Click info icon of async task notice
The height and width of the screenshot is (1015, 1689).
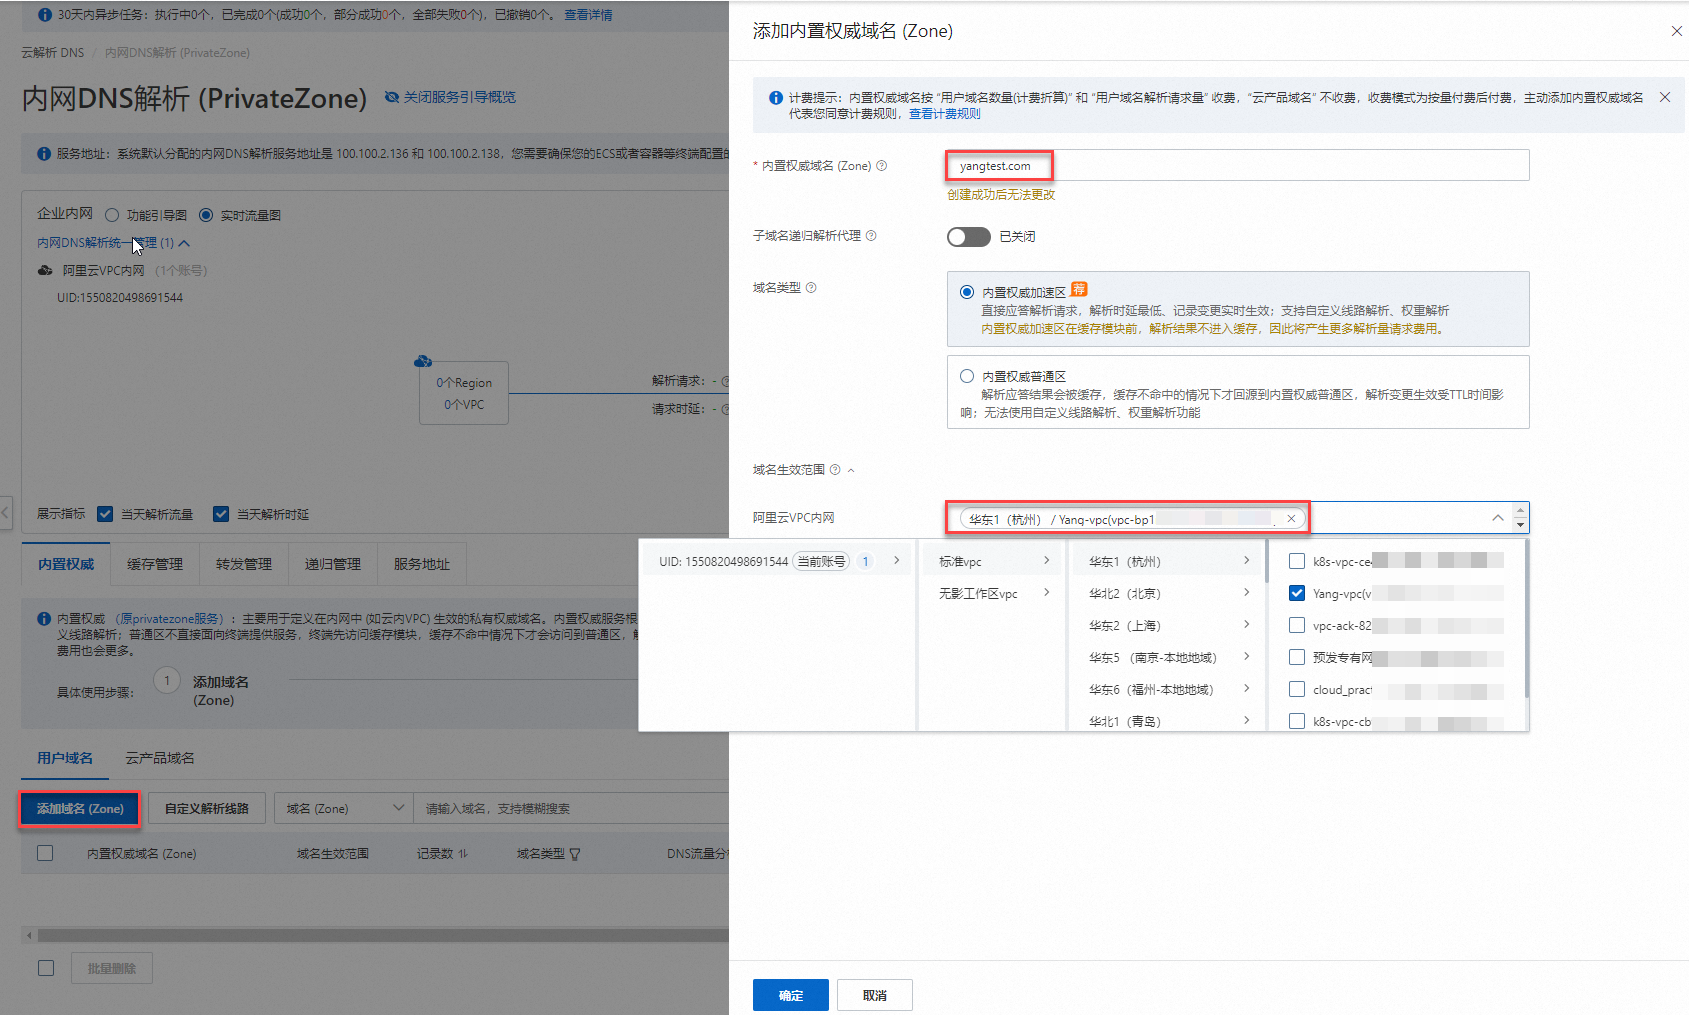pos(44,15)
